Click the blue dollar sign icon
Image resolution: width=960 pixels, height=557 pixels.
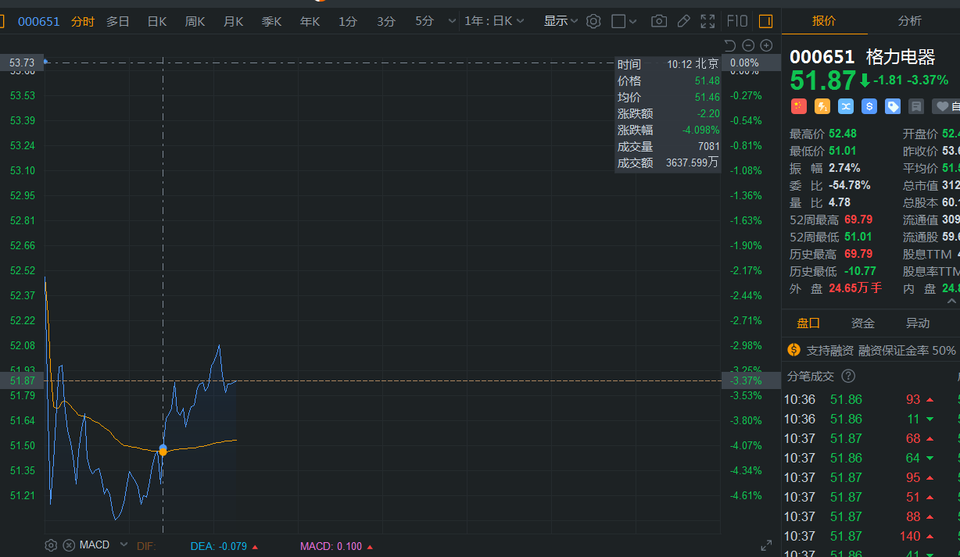869,107
